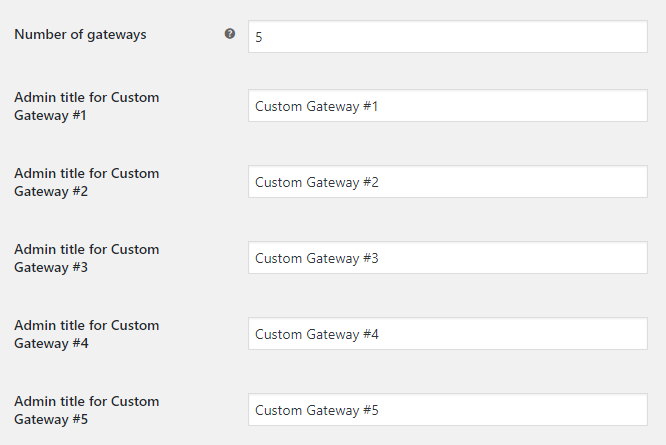The image size is (666, 445).
Task: Click the text Custom Gateway #1 inside its input
Action: click(316, 106)
